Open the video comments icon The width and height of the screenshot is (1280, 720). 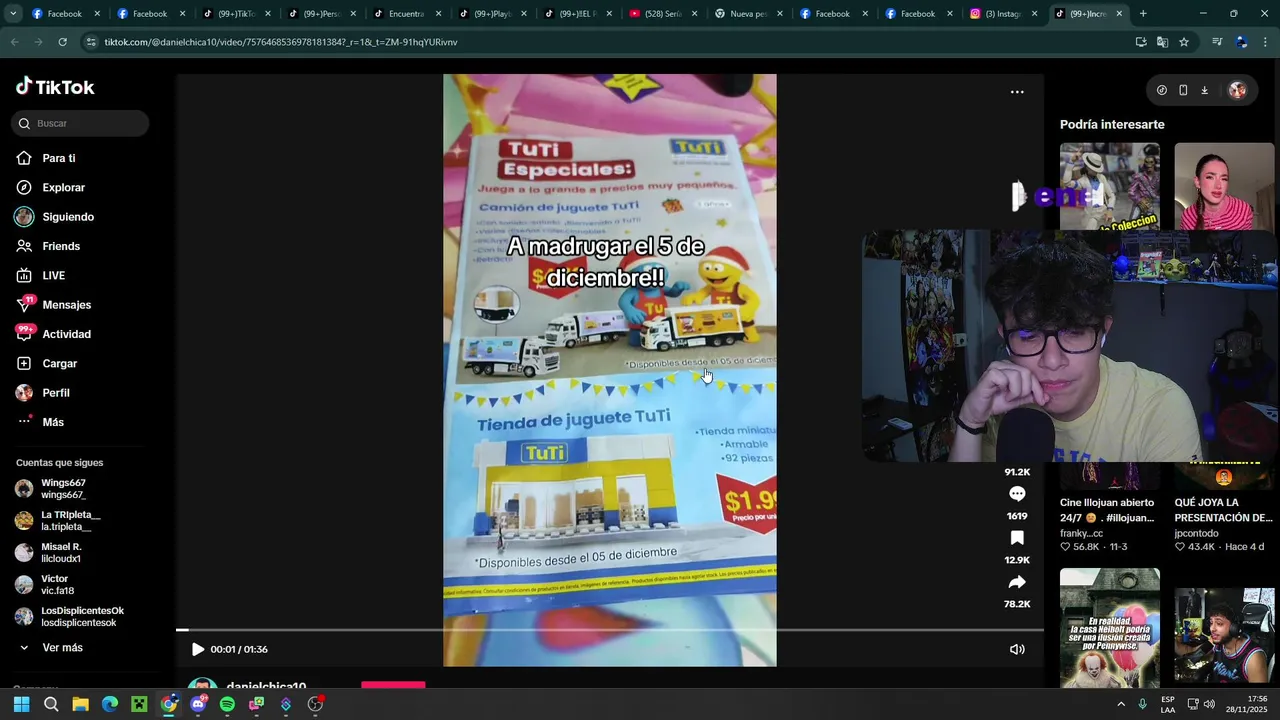point(1017,494)
